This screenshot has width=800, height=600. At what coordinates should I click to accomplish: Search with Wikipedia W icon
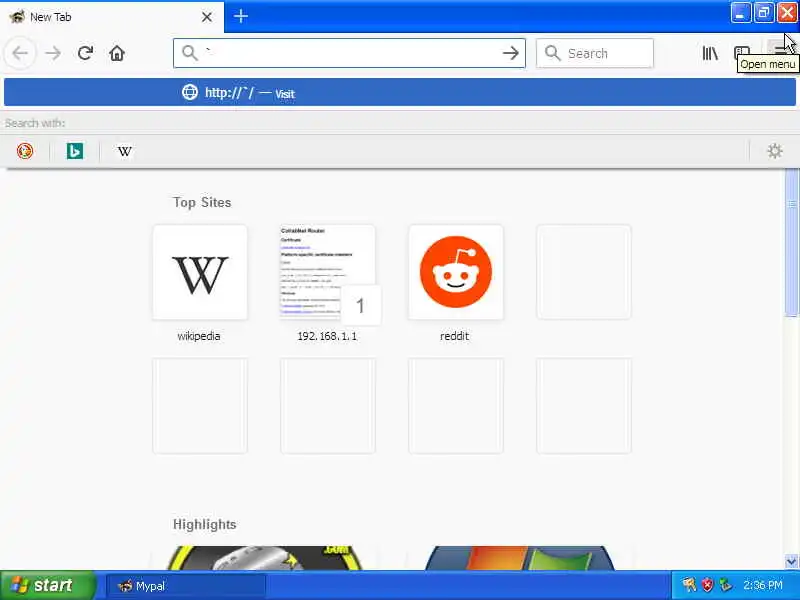click(x=124, y=151)
